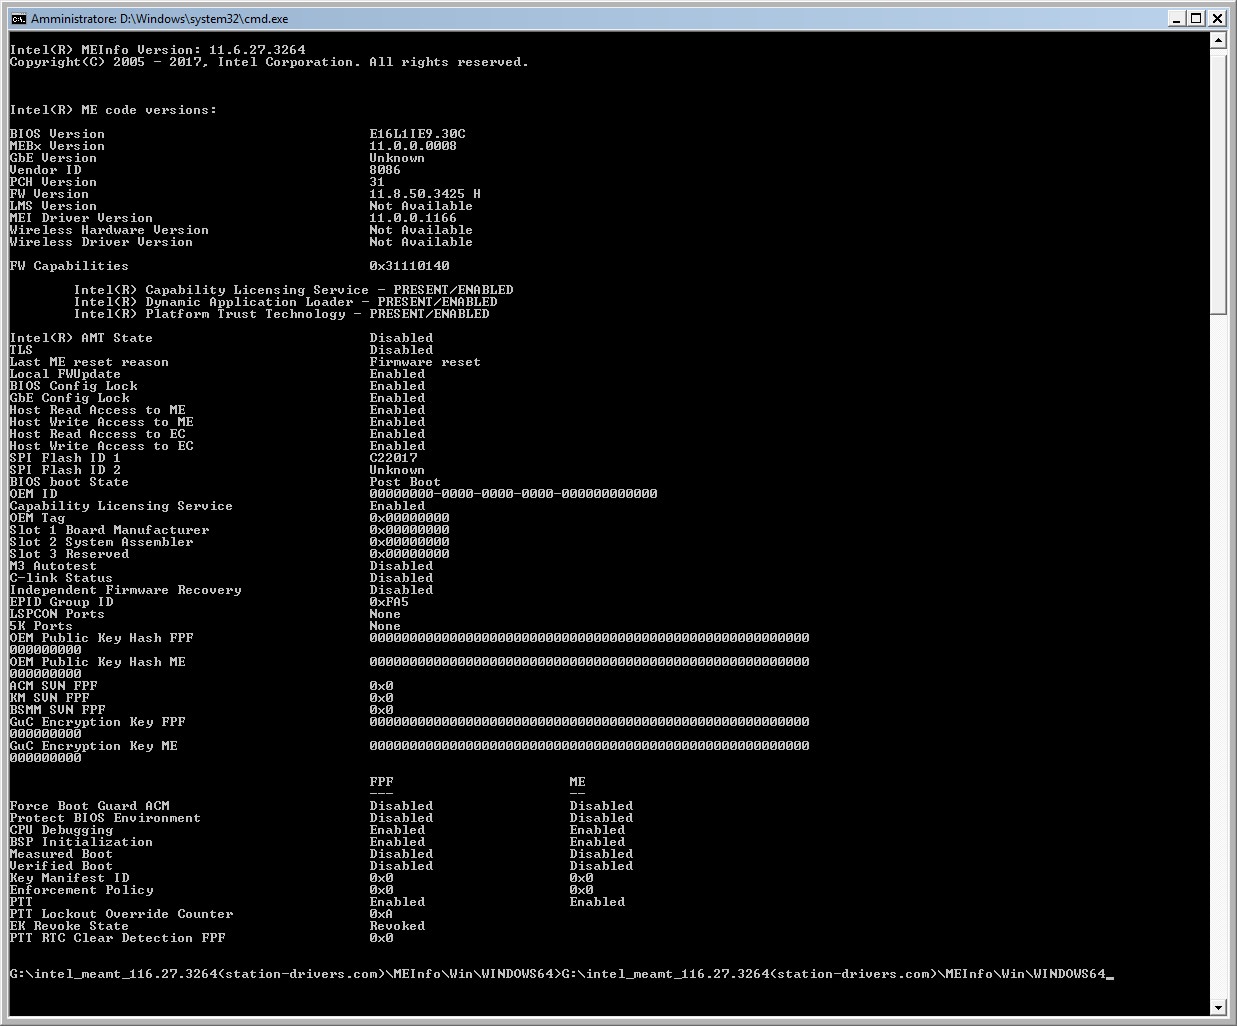The height and width of the screenshot is (1026, 1237).
Task: Click MEI Driver Version value 11.0.0.1166
Action: pyautogui.click(x=413, y=218)
